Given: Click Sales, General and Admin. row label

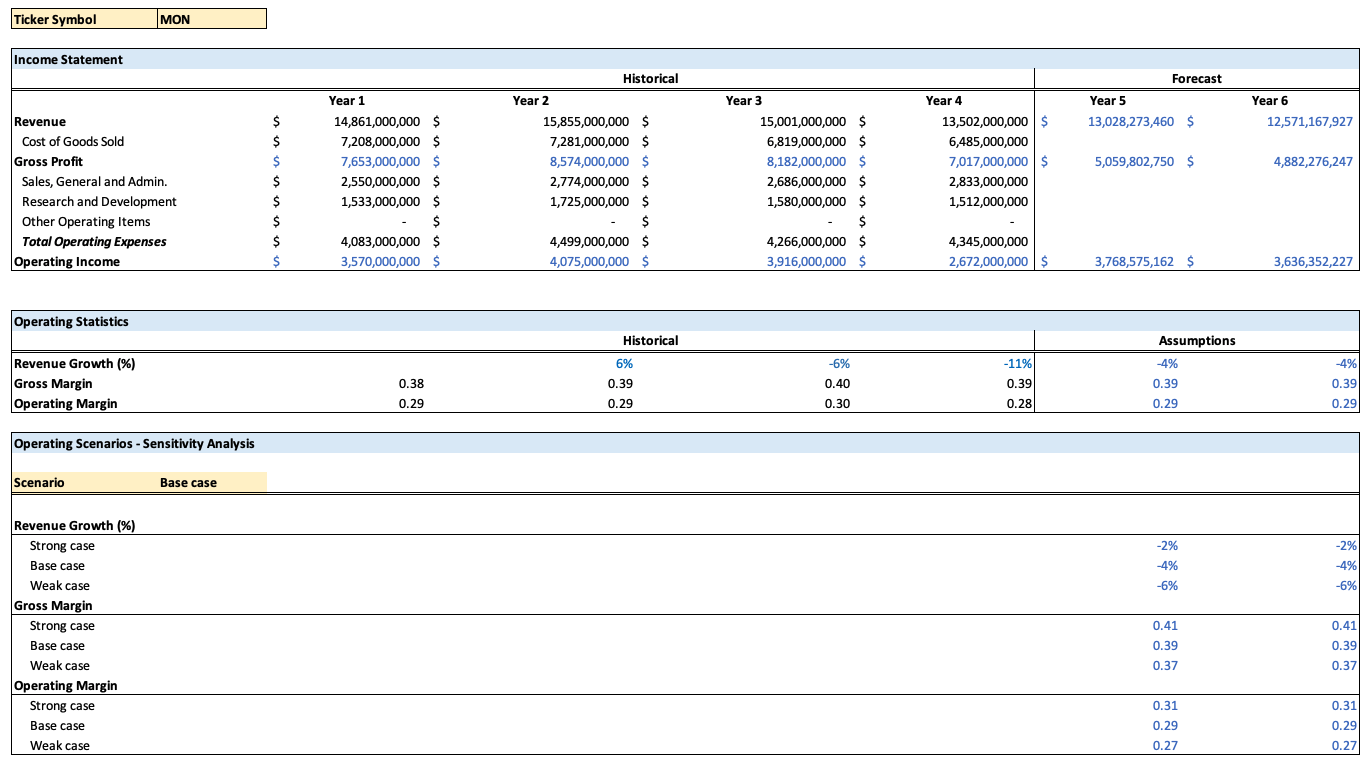Looking at the screenshot, I should coord(95,181).
